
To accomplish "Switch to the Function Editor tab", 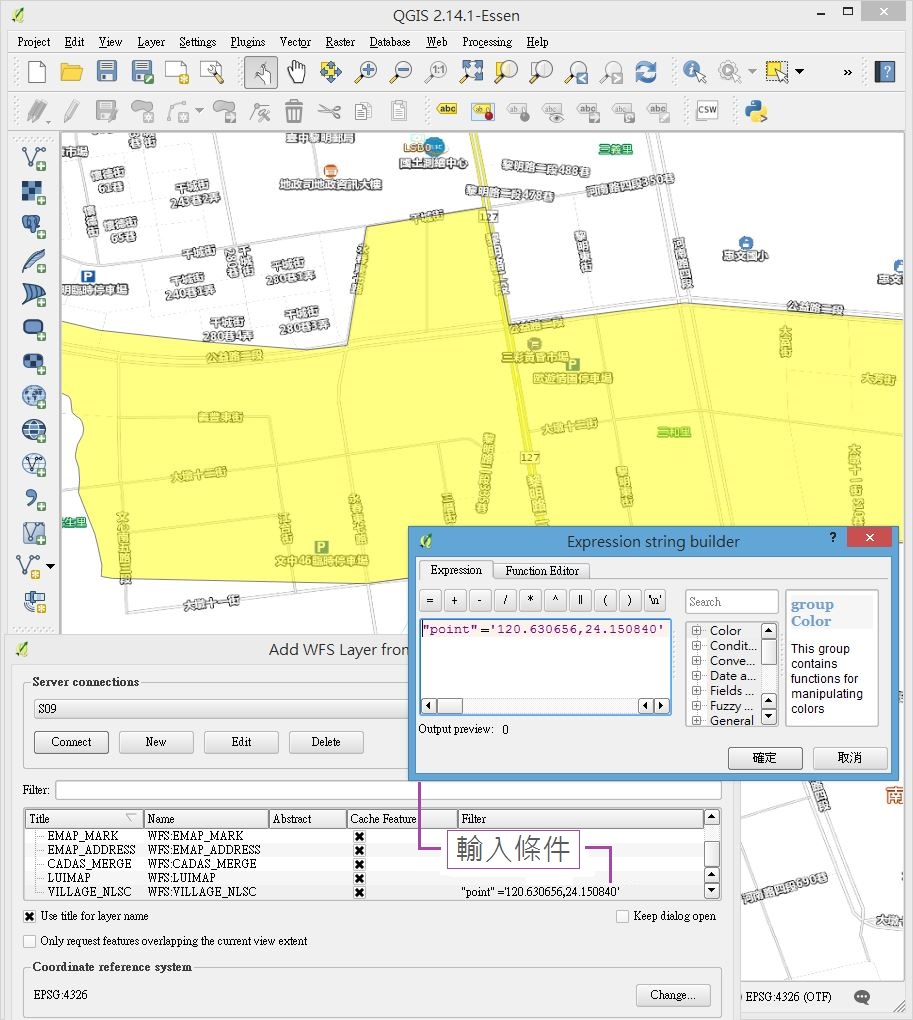I will point(542,571).
